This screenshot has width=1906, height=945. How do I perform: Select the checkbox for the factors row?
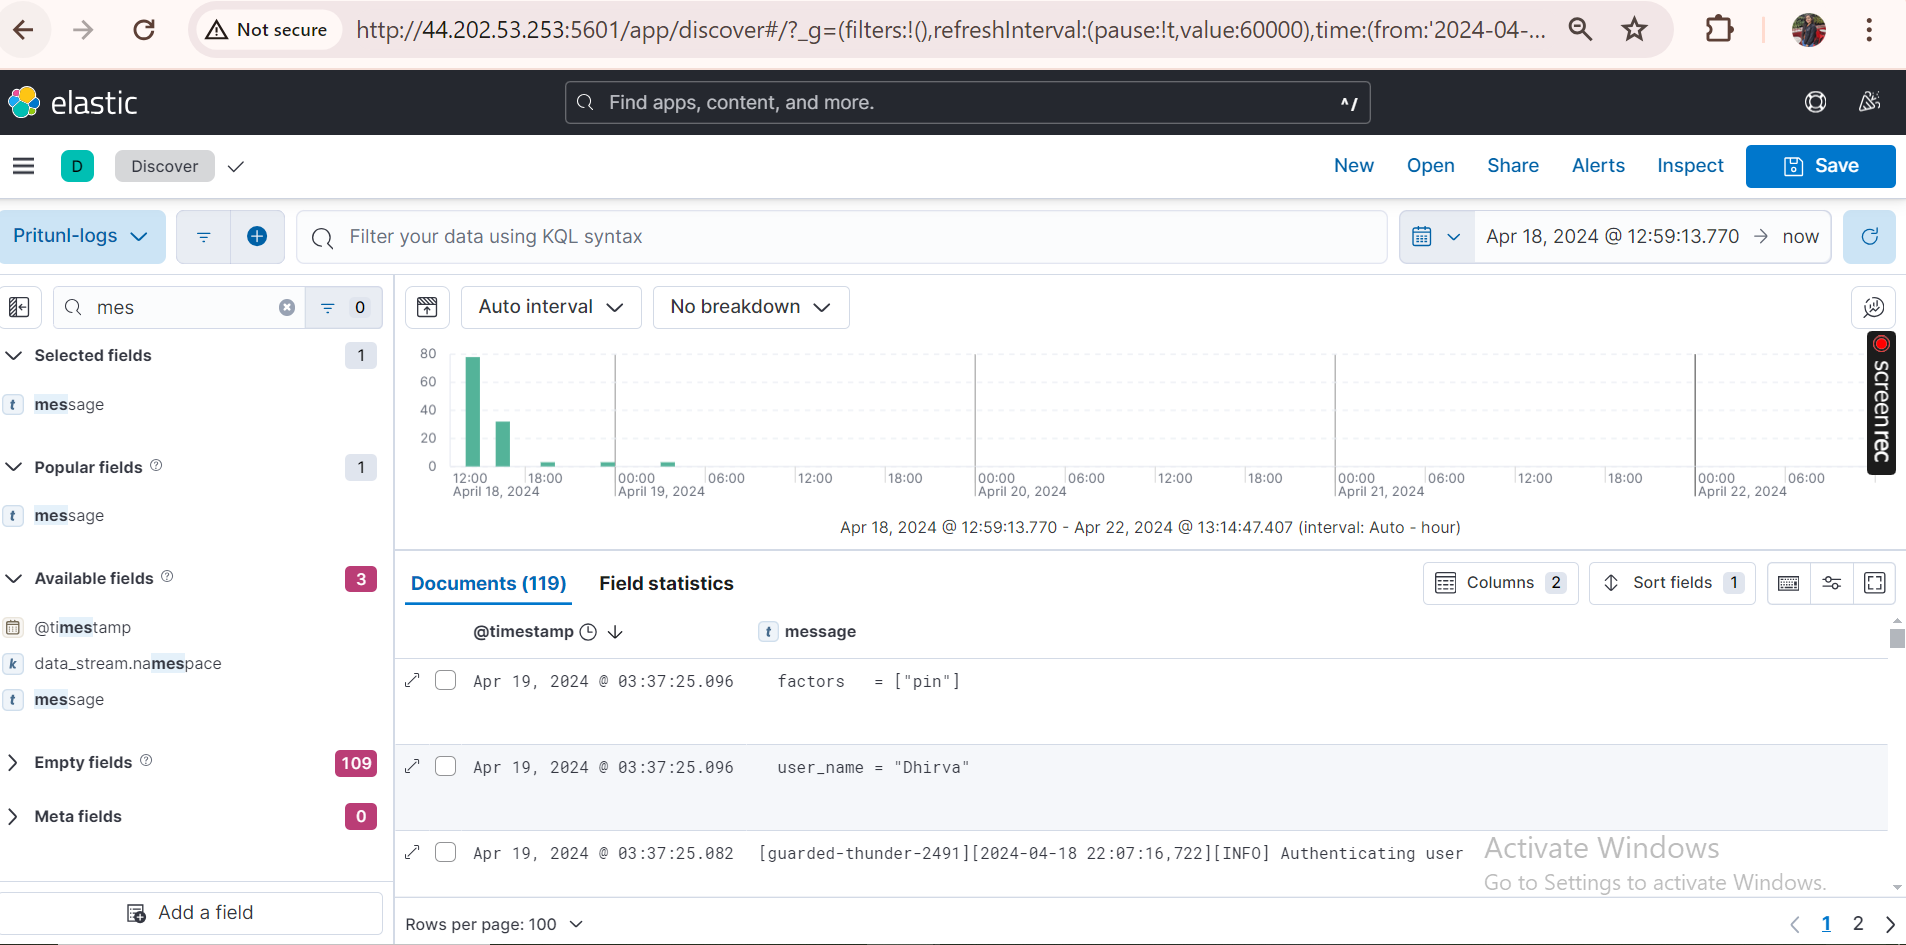(446, 681)
